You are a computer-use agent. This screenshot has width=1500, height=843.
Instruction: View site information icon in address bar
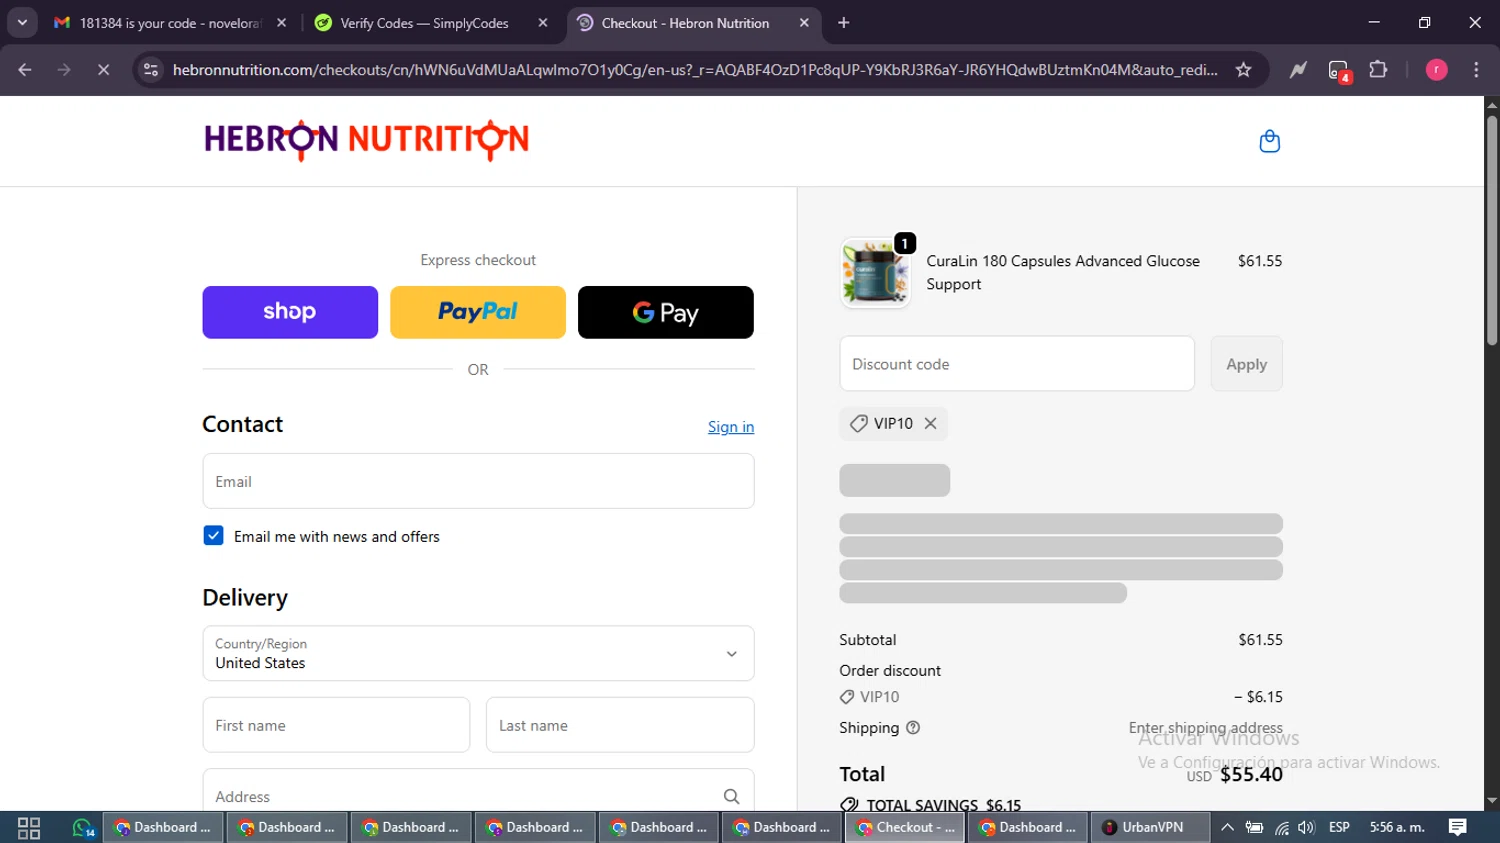[x=151, y=70]
